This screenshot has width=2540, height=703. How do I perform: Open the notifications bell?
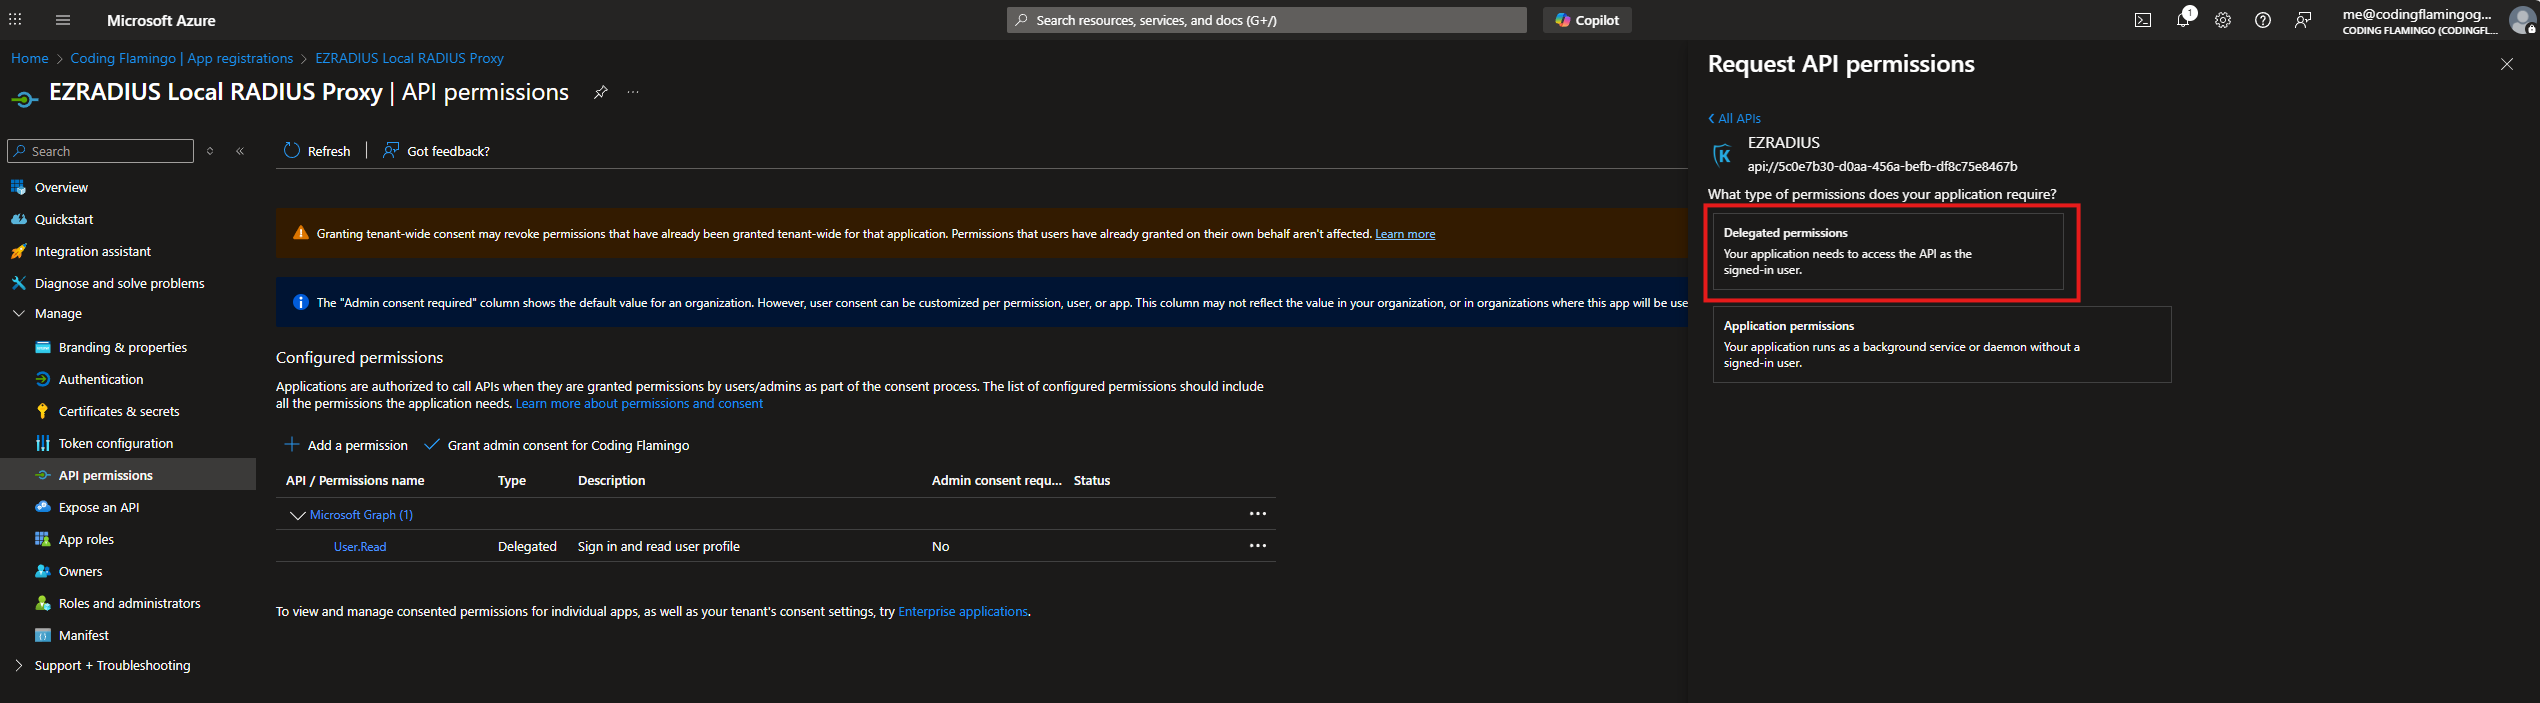point(2183,20)
